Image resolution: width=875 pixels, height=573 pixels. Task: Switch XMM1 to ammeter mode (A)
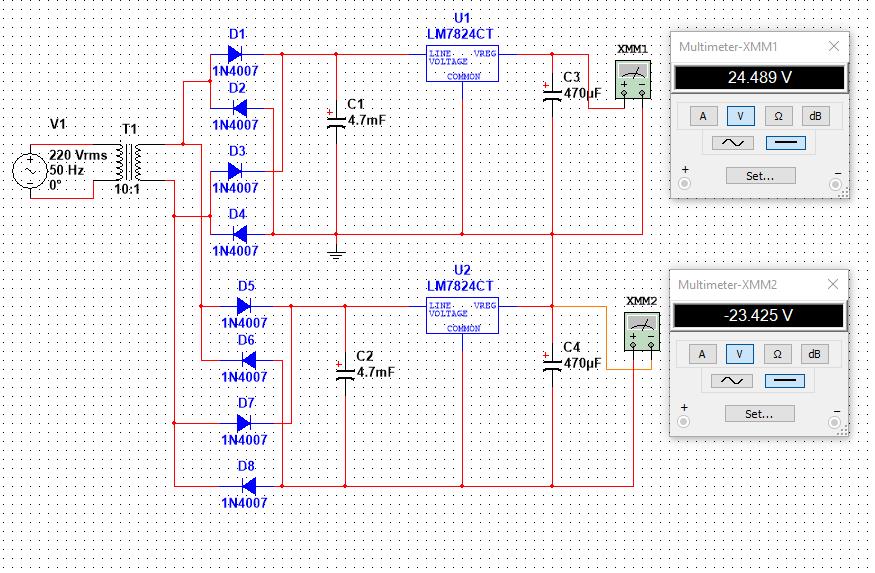coord(703,116)
